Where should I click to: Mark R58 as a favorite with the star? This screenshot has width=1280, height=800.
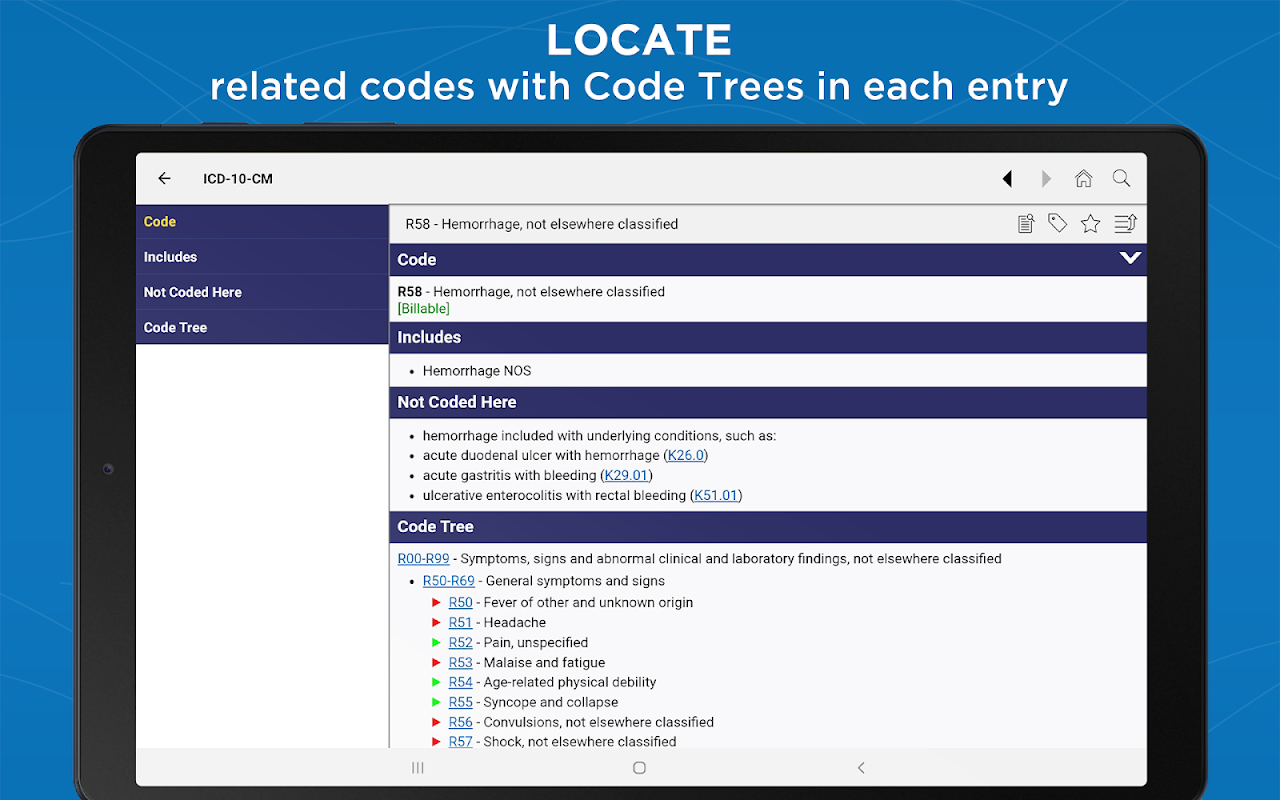[x=1091, y=224]
